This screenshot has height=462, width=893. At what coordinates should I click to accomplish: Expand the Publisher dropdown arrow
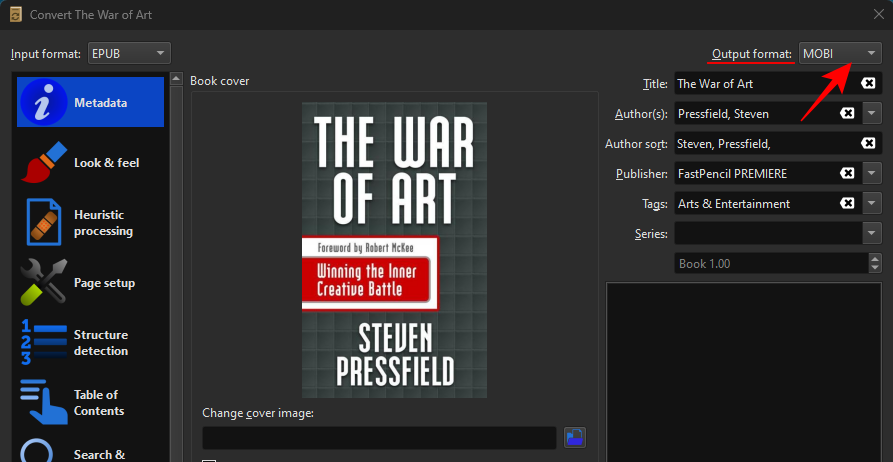(x=871, y=174)
